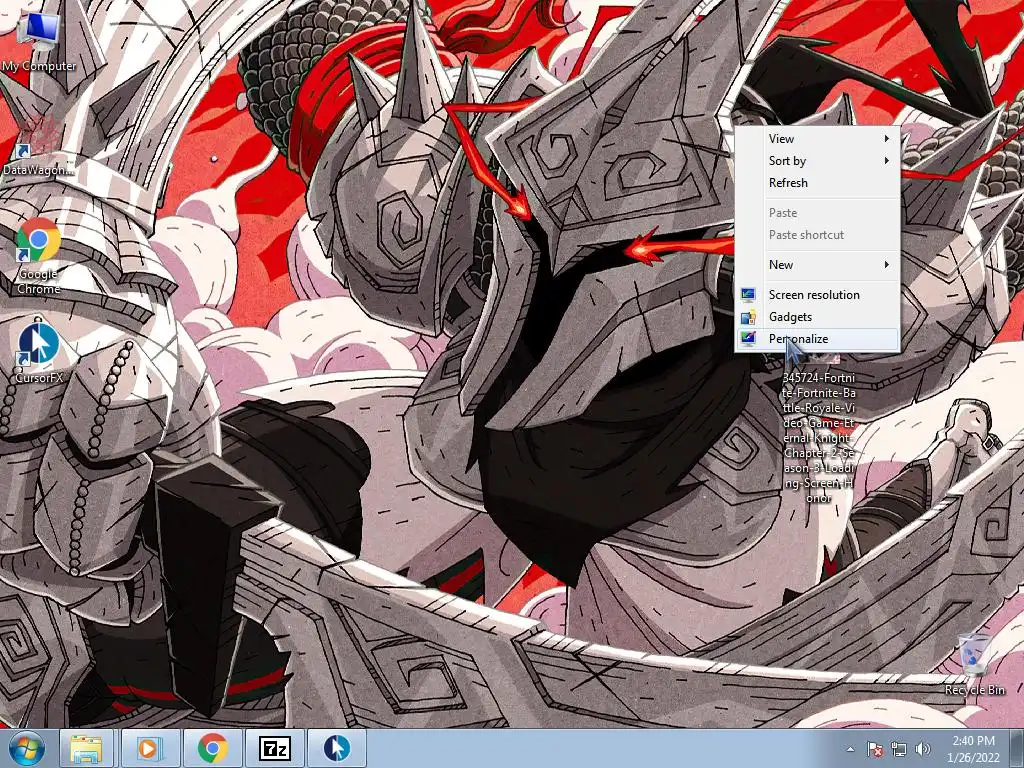Select the Recycle Bin desktop icon
Screen dimensions: 1024x768
[974, 662]
